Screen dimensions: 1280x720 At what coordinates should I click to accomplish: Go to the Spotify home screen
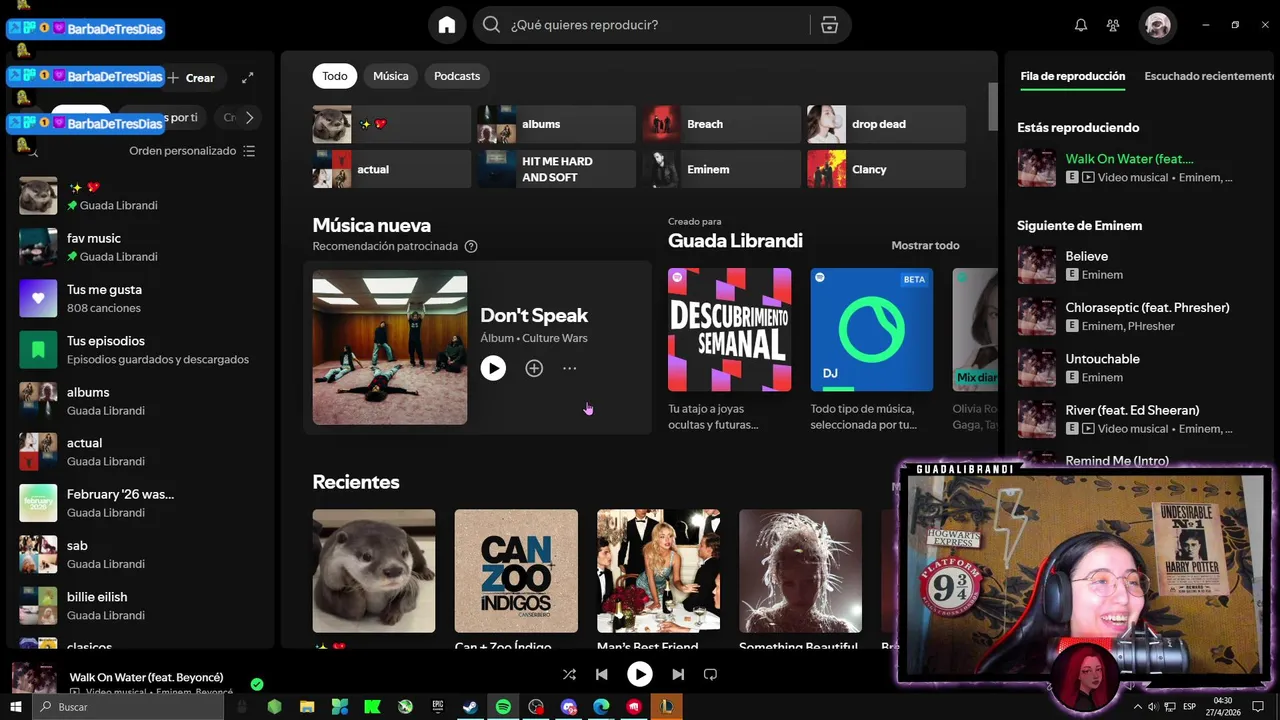click(447, 25)
